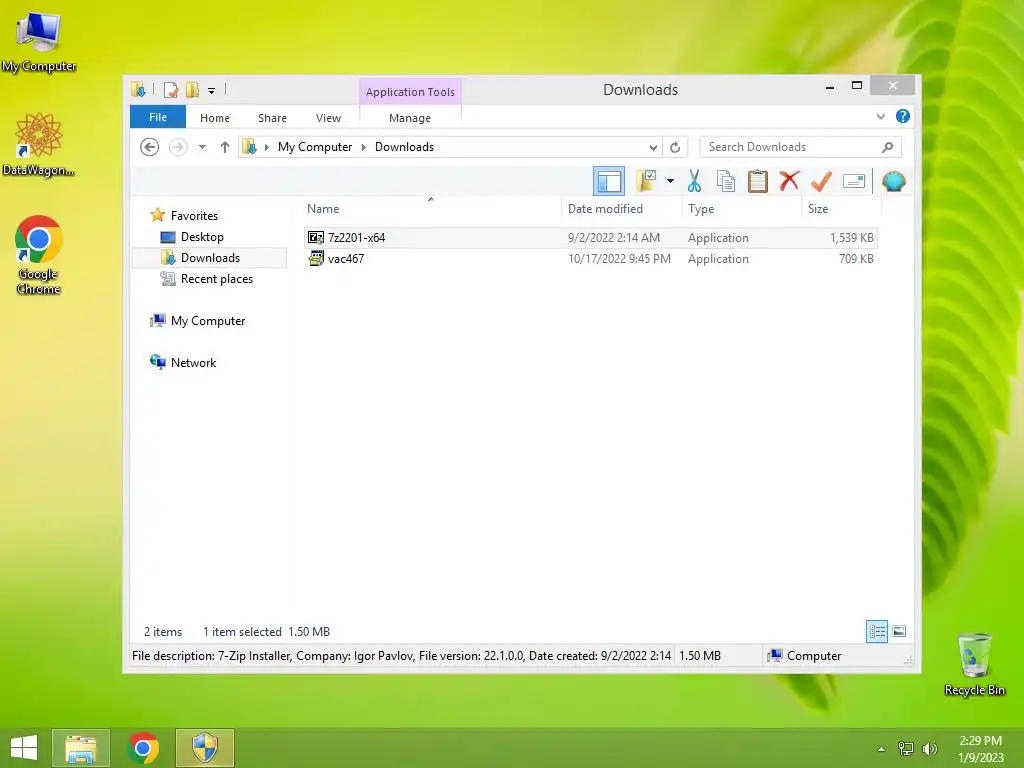1024x768 pixels.
Task: Open the dropdown arrow beside folder options icon
Action: tap(670, 181)
